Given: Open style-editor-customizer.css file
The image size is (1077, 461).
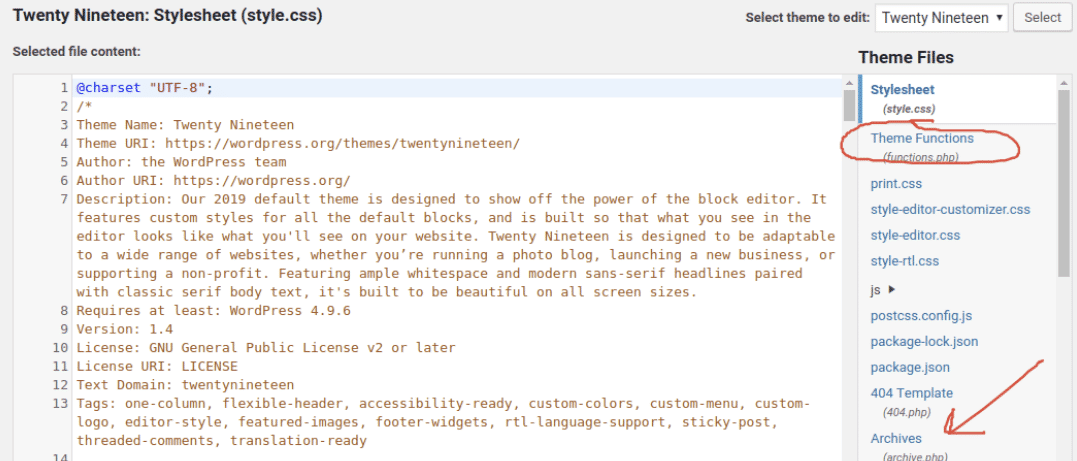Looking at the screenshot, I should click(950, 210).
